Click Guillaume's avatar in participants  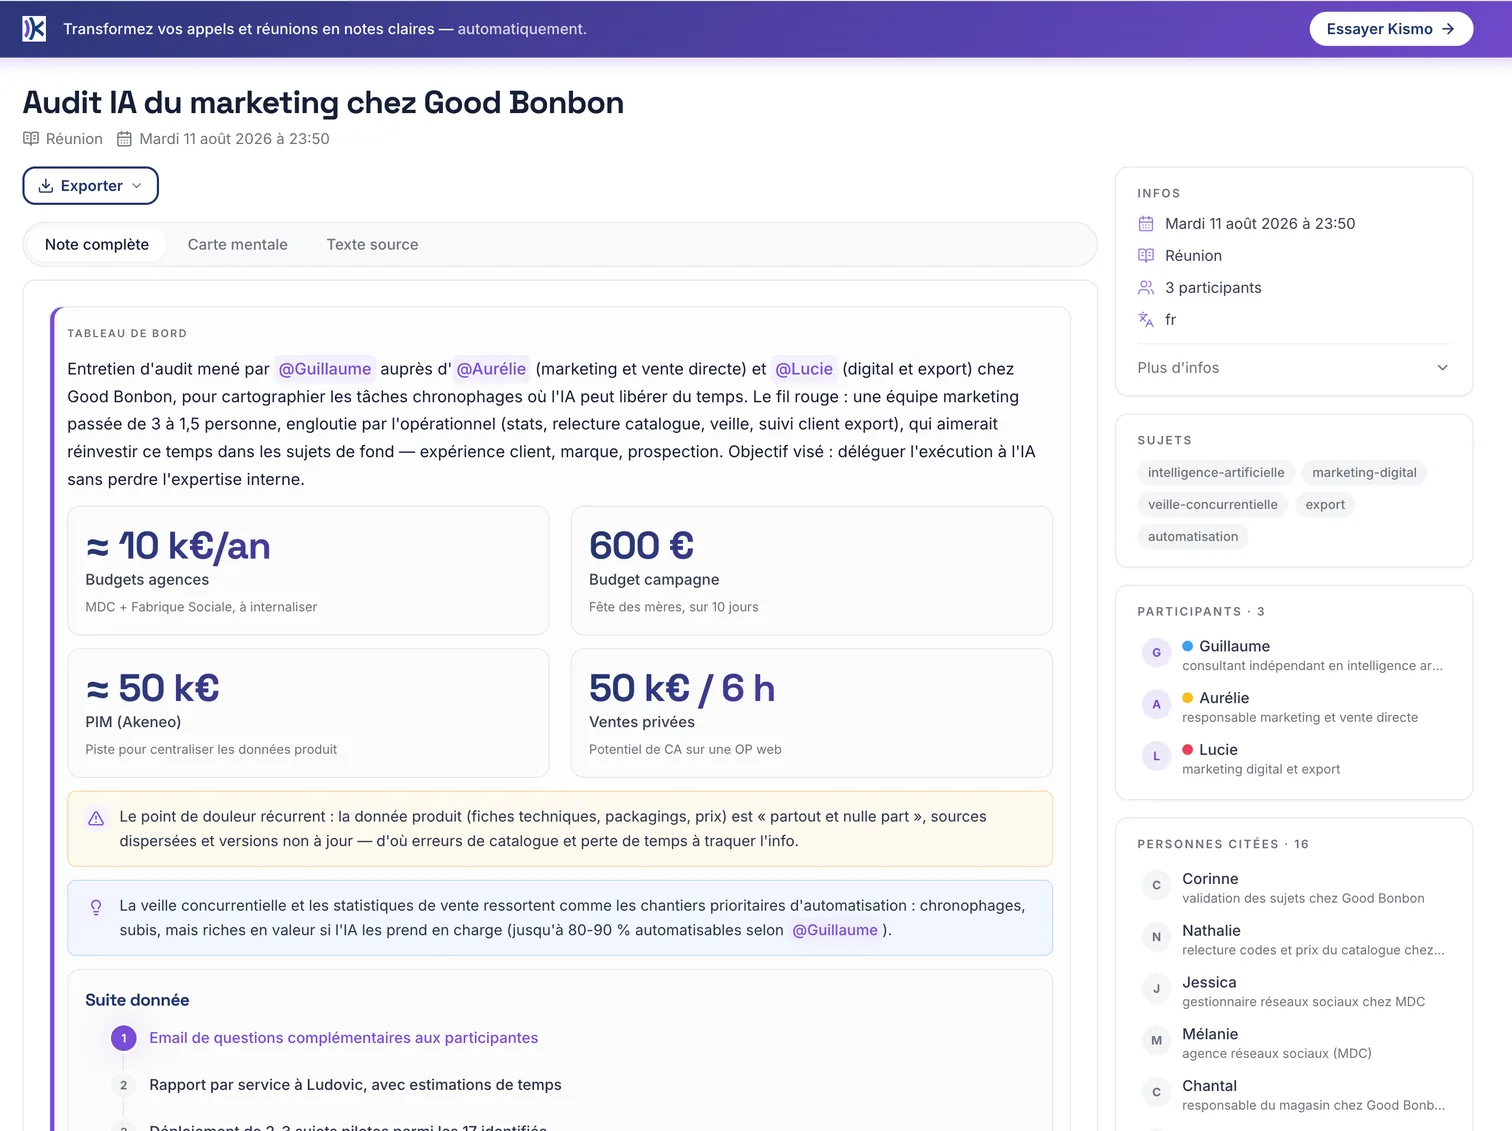point(1156,653)
